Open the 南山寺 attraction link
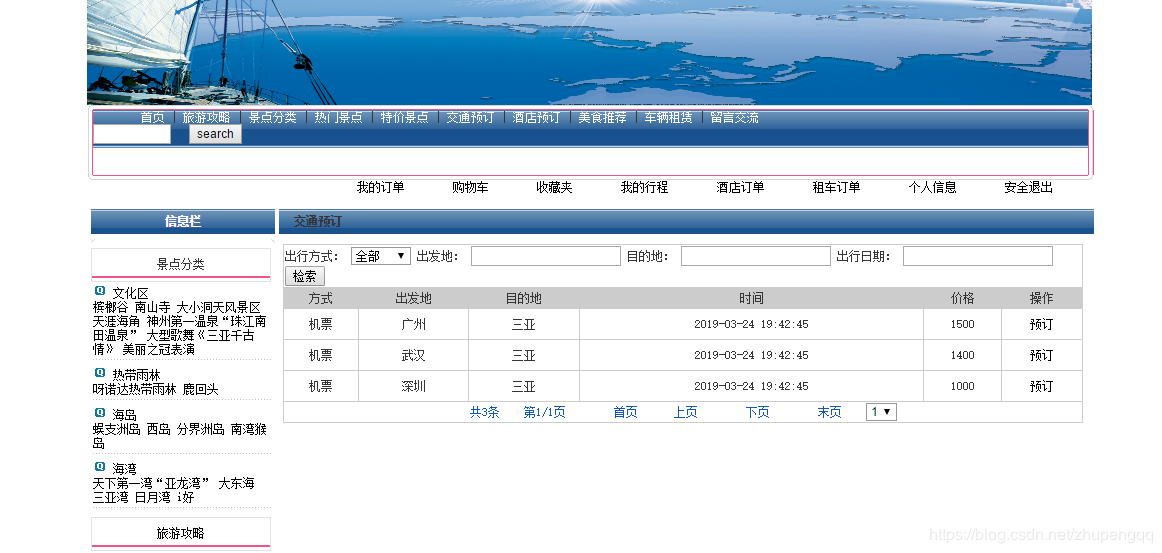The image size is (1162, 553). click(x=153, y=308)
